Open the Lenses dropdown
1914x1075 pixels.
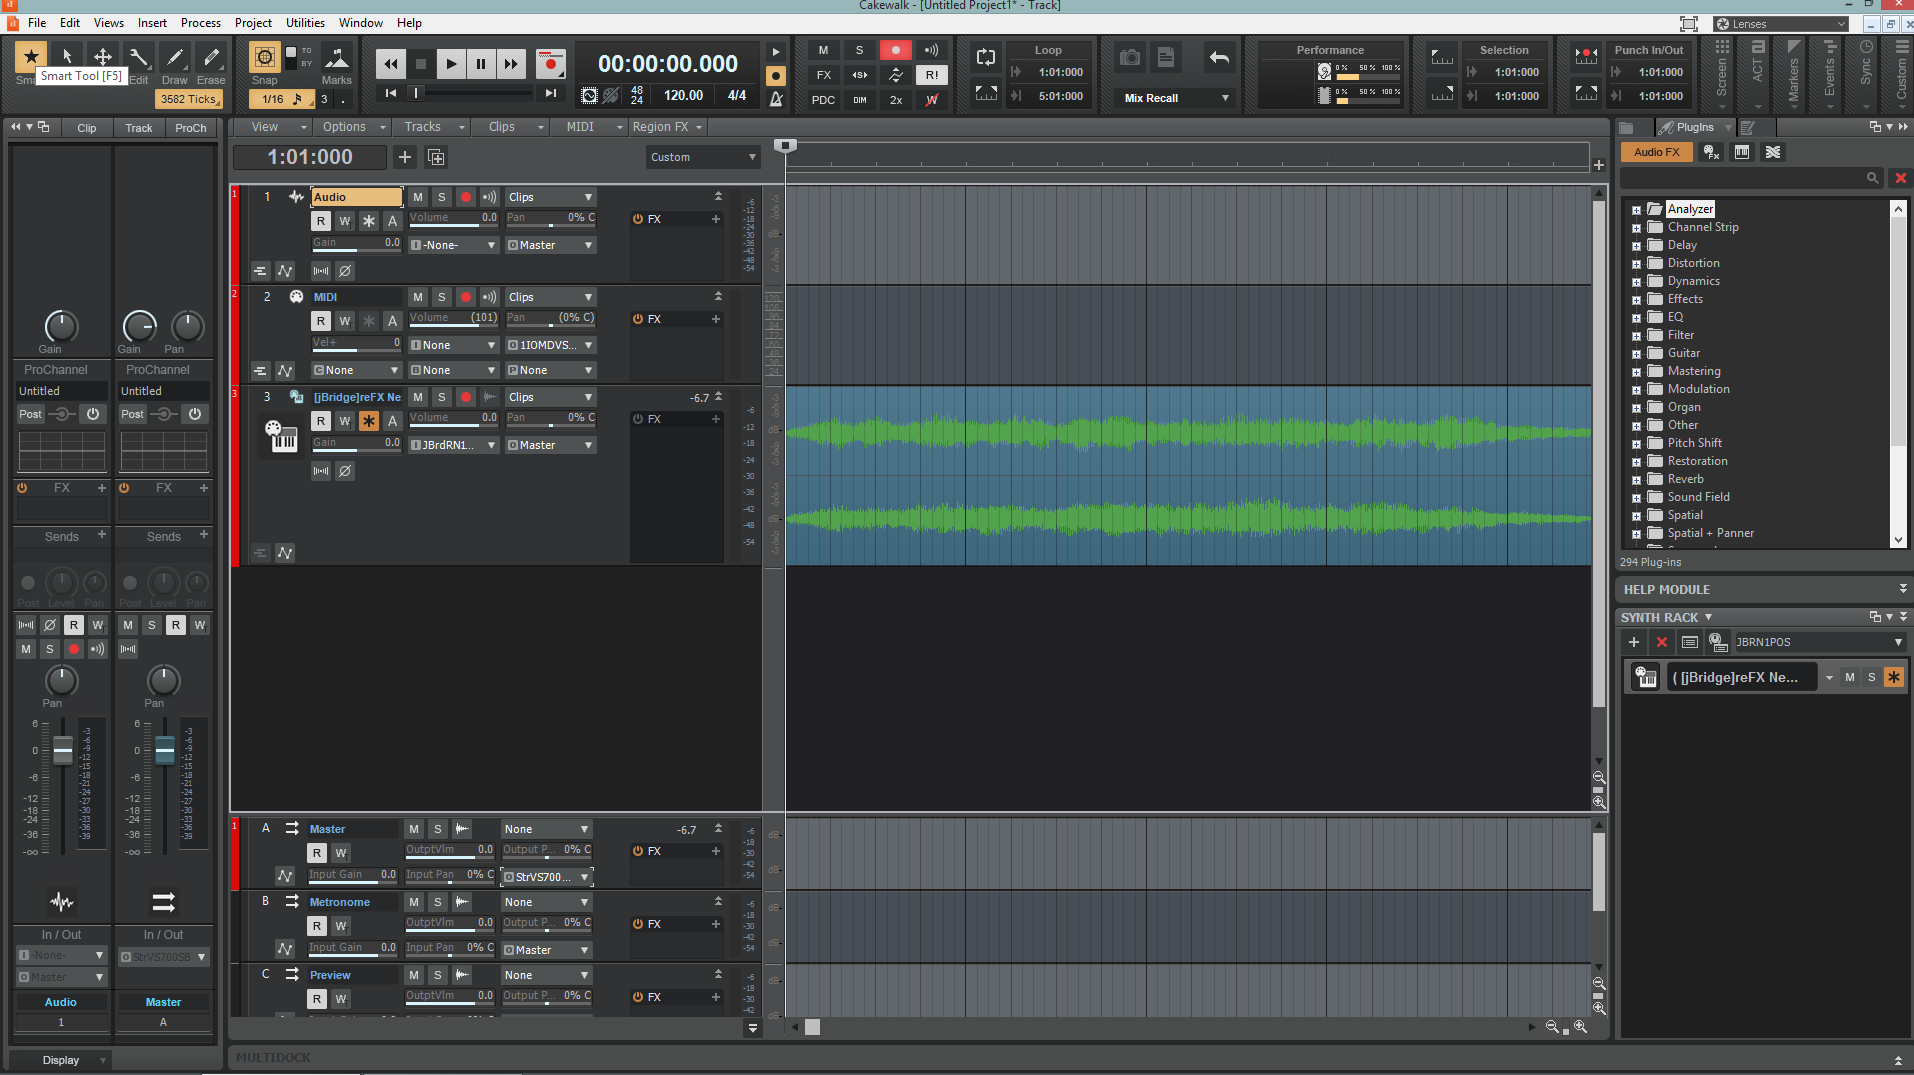[1781, 24]
